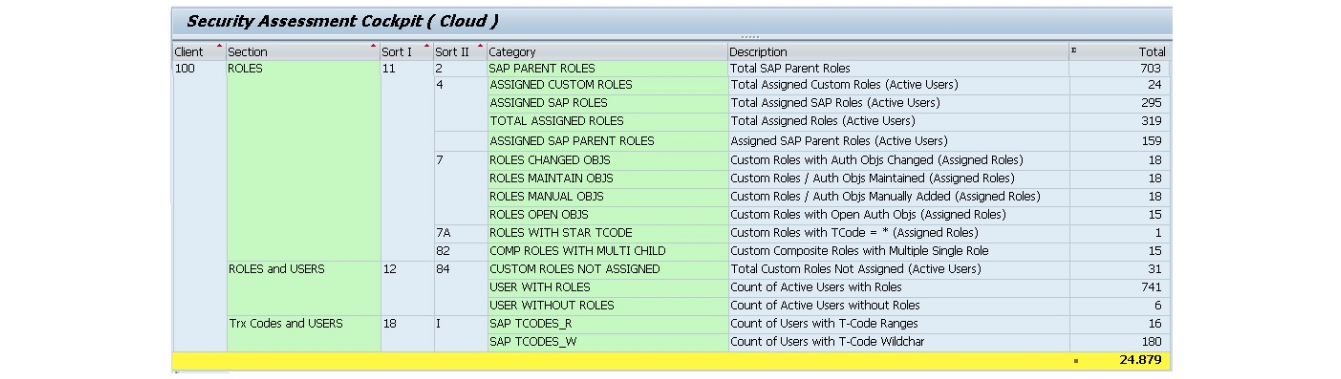This screenshot has height=379, width=1341.
Task: Select the Total column header
Action: click(1119, 51)
